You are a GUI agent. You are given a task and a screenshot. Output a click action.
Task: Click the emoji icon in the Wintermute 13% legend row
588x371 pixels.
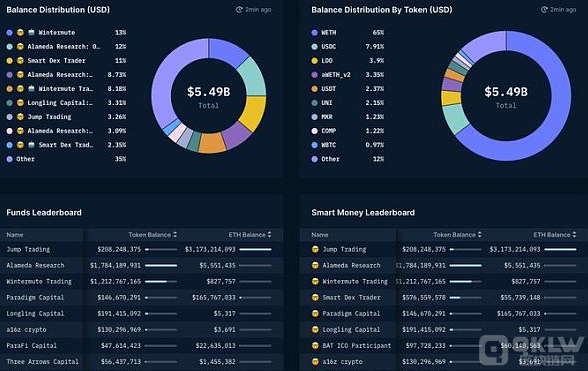[x=20, y=33]
